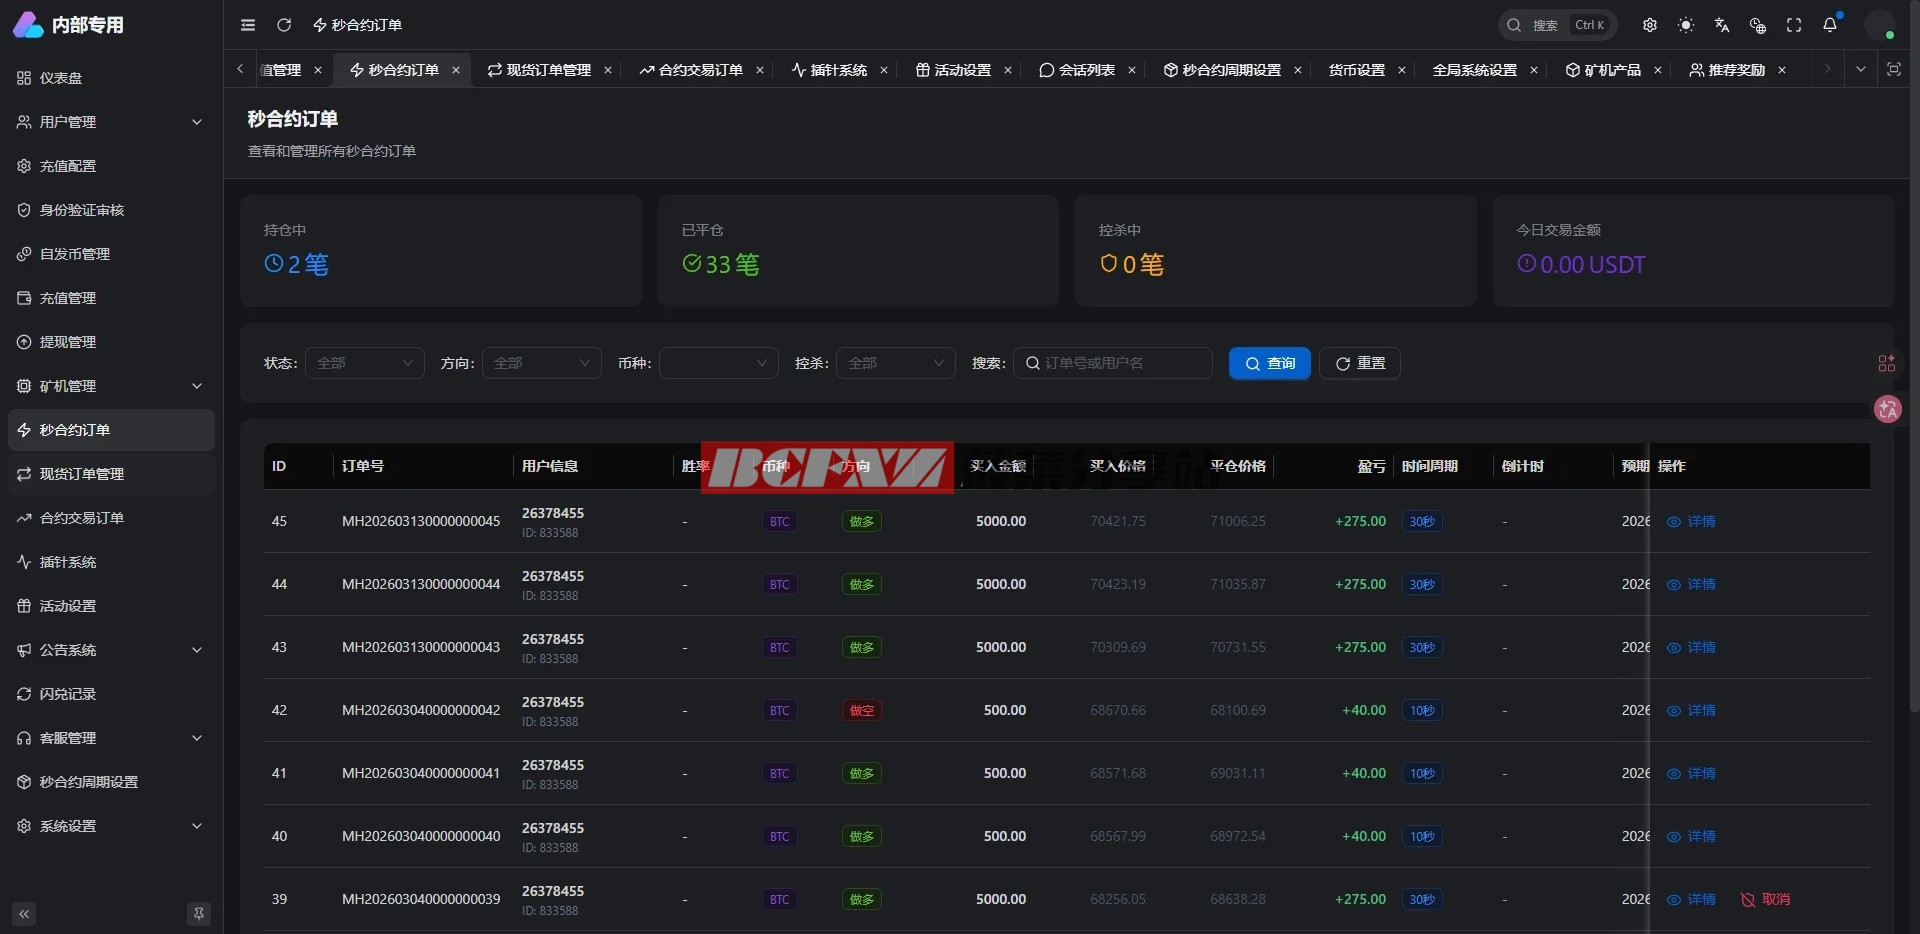Collapse the sidebar with the double-chevron icon
The width and height of the screenshot is (1920, 934).
click(24, 913)
